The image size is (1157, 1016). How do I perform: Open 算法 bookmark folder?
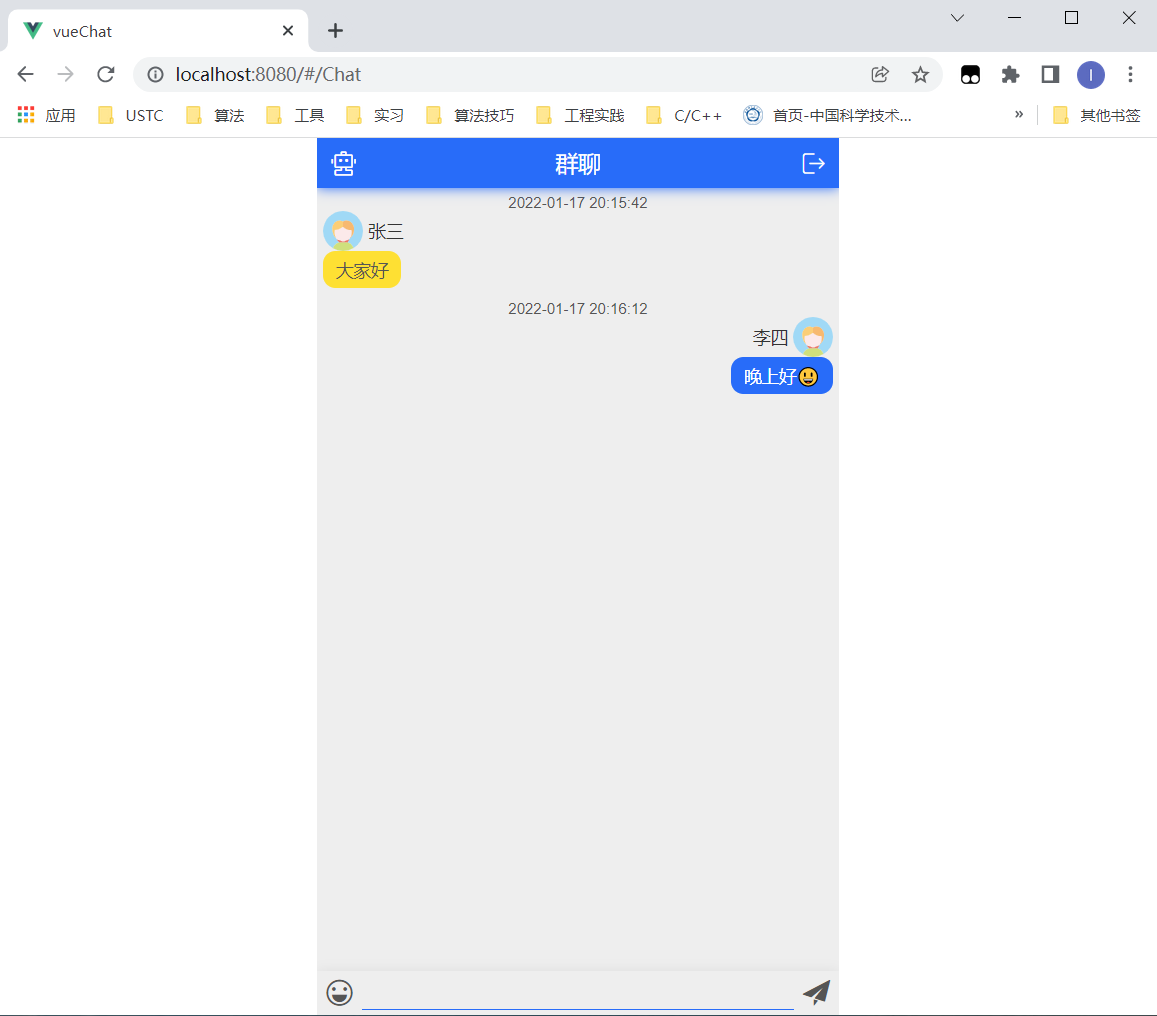point(215,115)
